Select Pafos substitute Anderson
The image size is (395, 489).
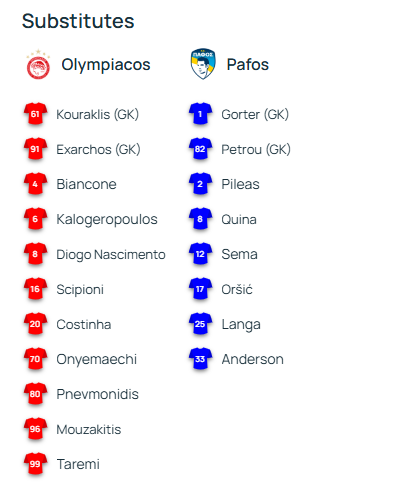click(x=253, y=359)
